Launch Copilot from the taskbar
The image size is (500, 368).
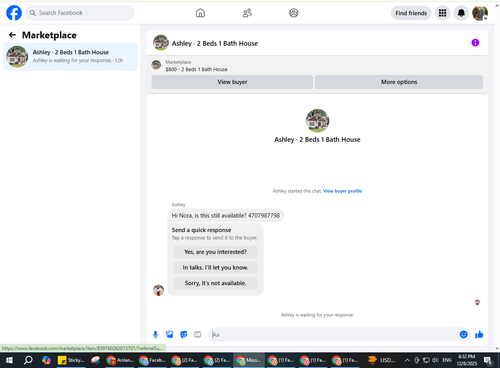46,360
